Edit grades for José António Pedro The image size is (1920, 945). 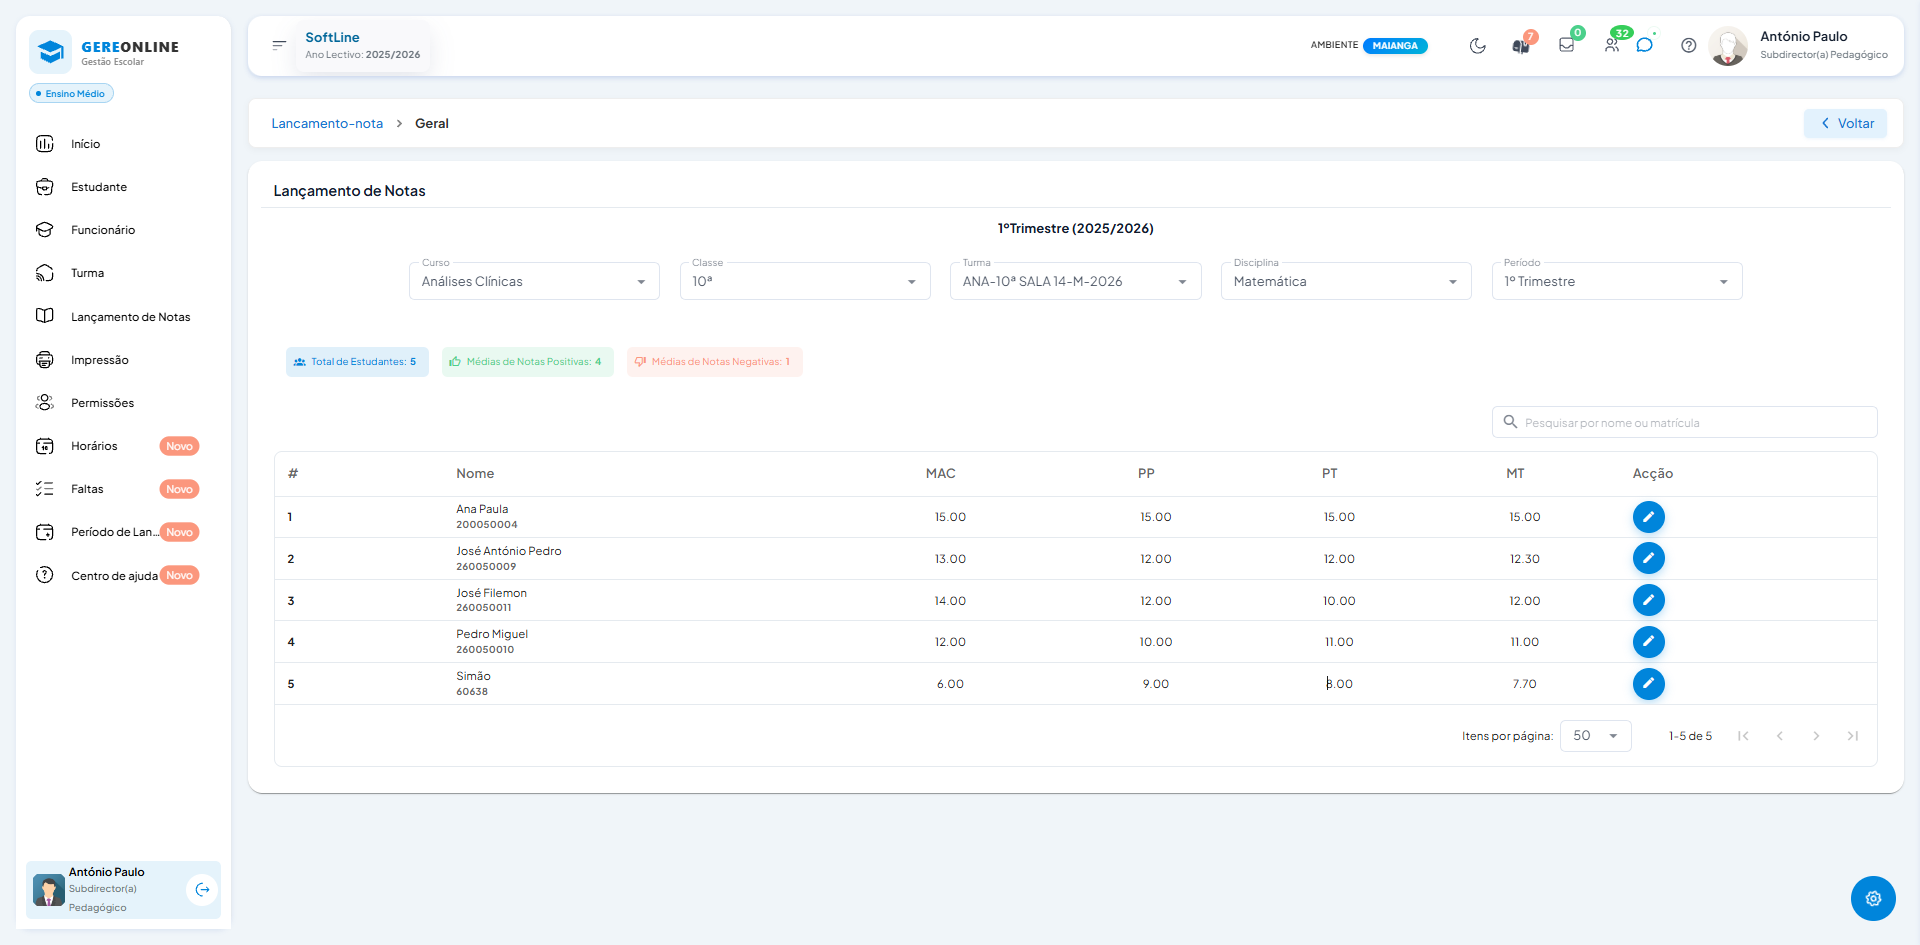(x=1648, y=558)
